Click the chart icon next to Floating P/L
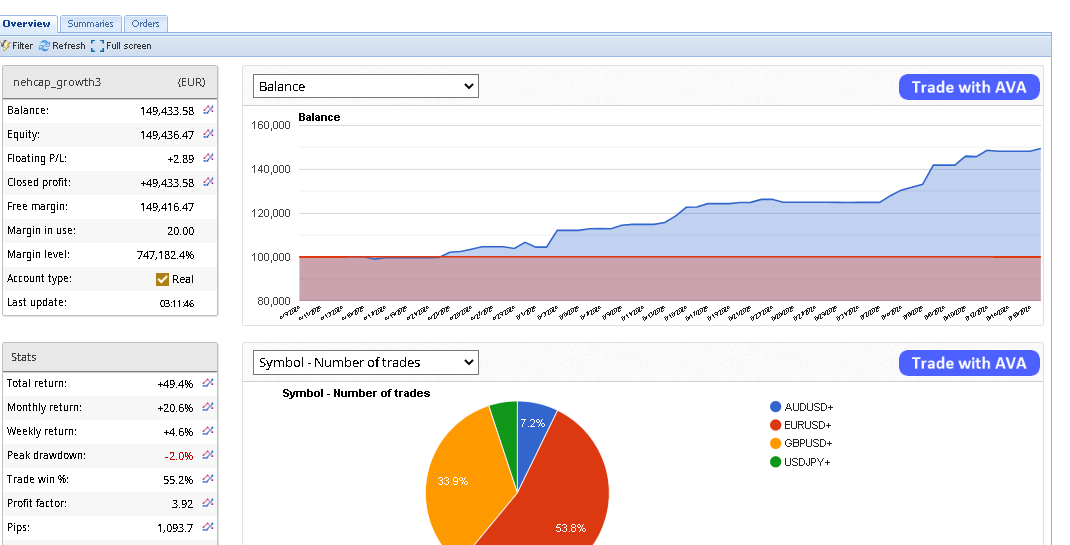The height and width of the screenshot is (545, 1070). click(x=208, y=158)
